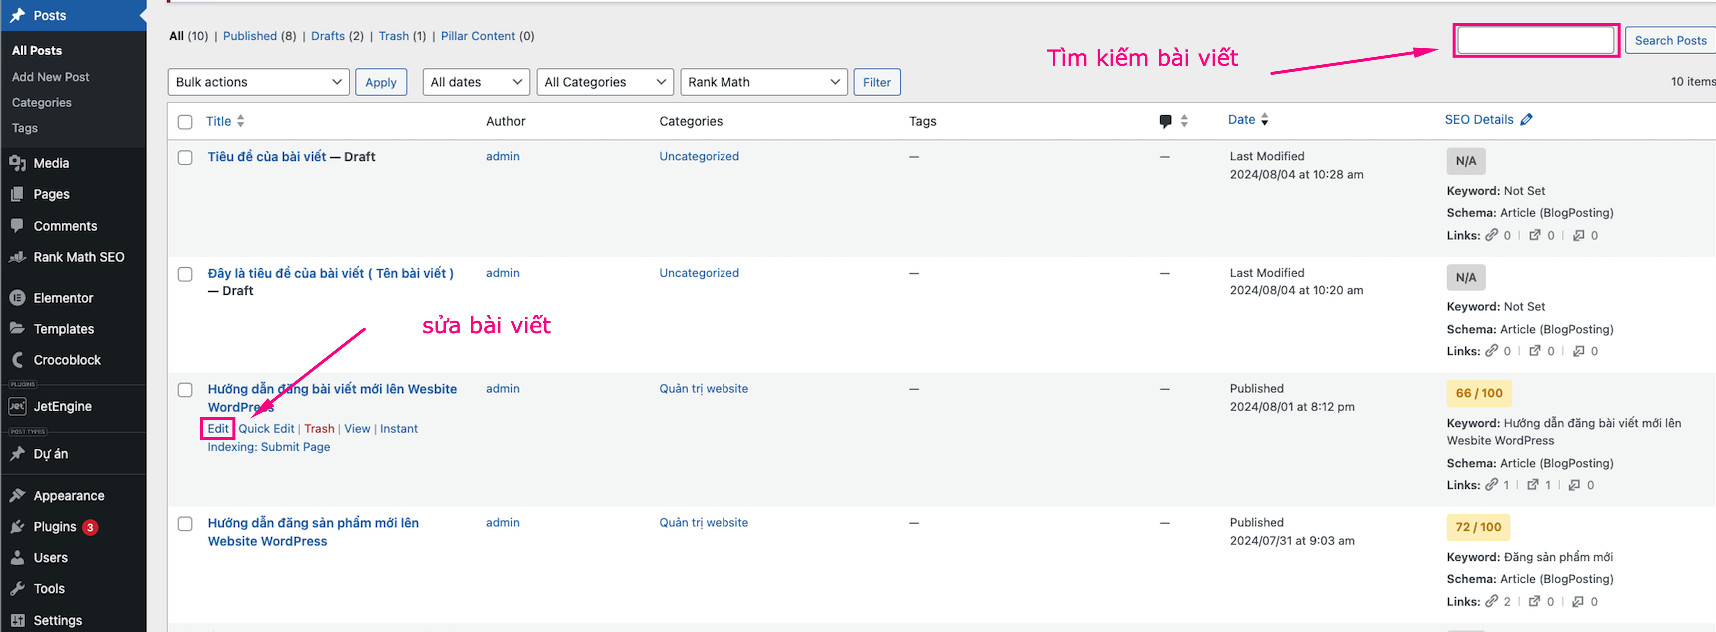1716x632 pixels.
Task: Open the Crocoblock icon in sidebar
Action: pos(17,360)
